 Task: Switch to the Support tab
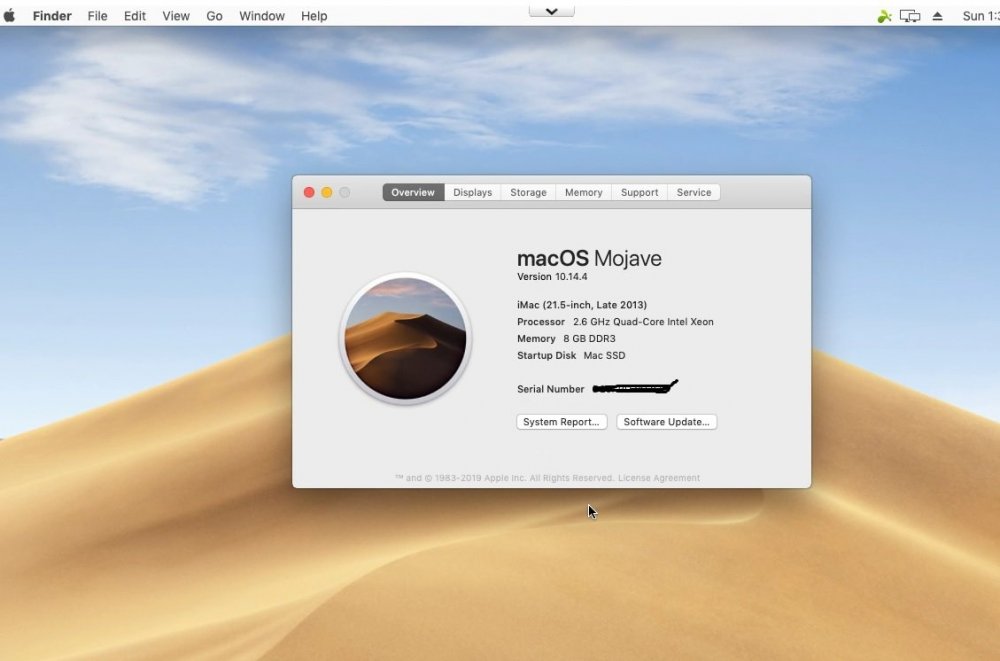(x=639, y=192)
